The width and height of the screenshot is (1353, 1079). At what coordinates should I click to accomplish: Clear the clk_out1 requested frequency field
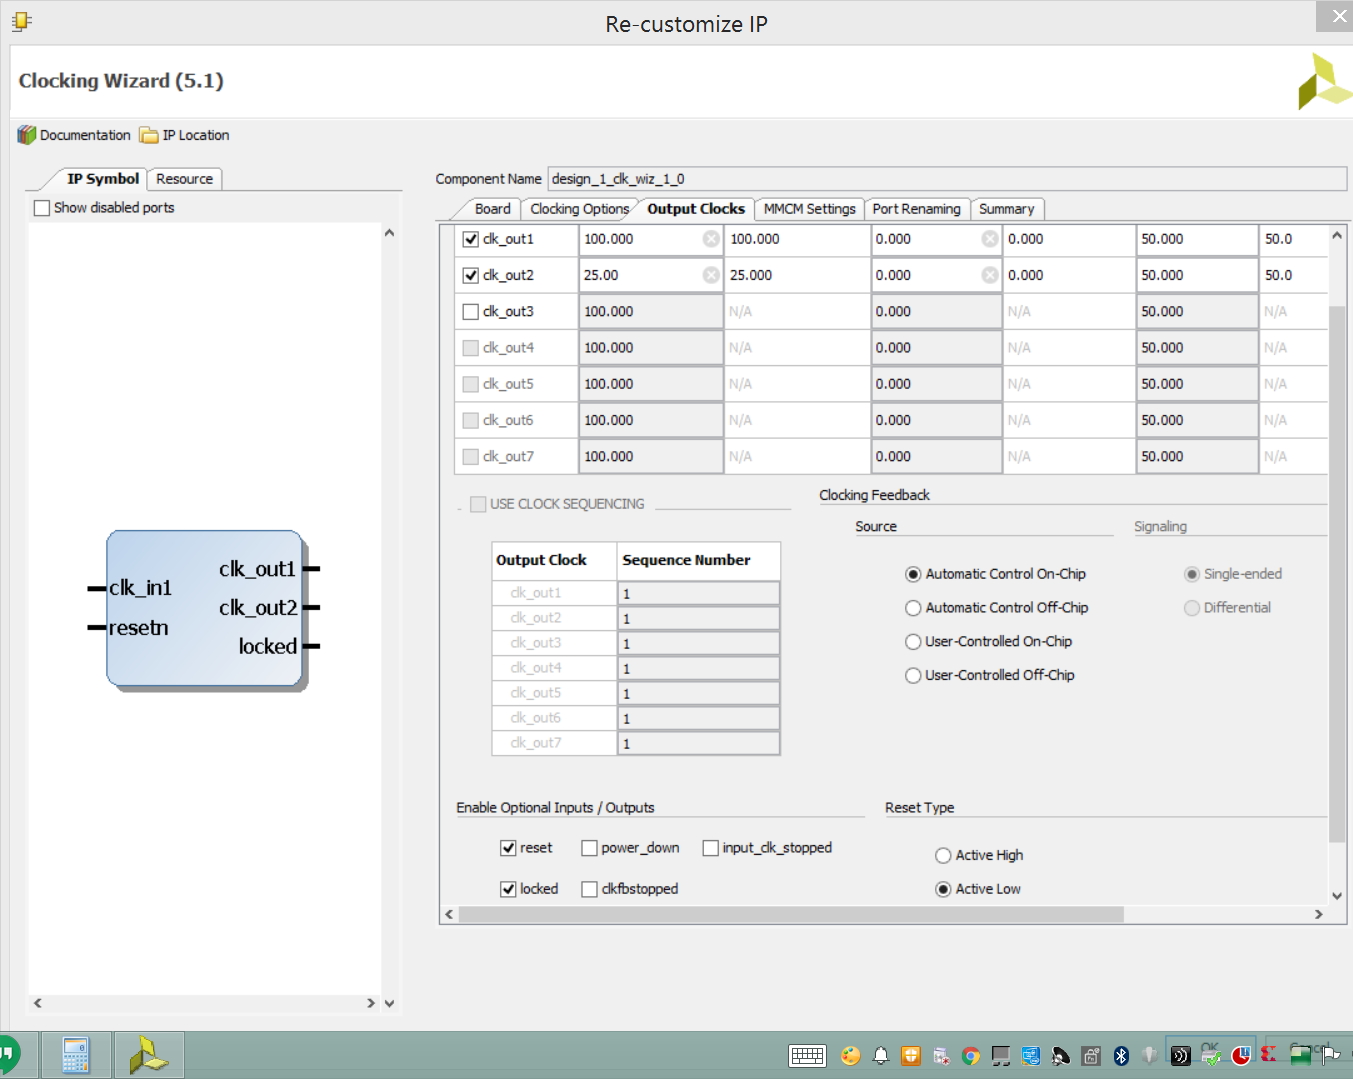(x=711, y=239)
